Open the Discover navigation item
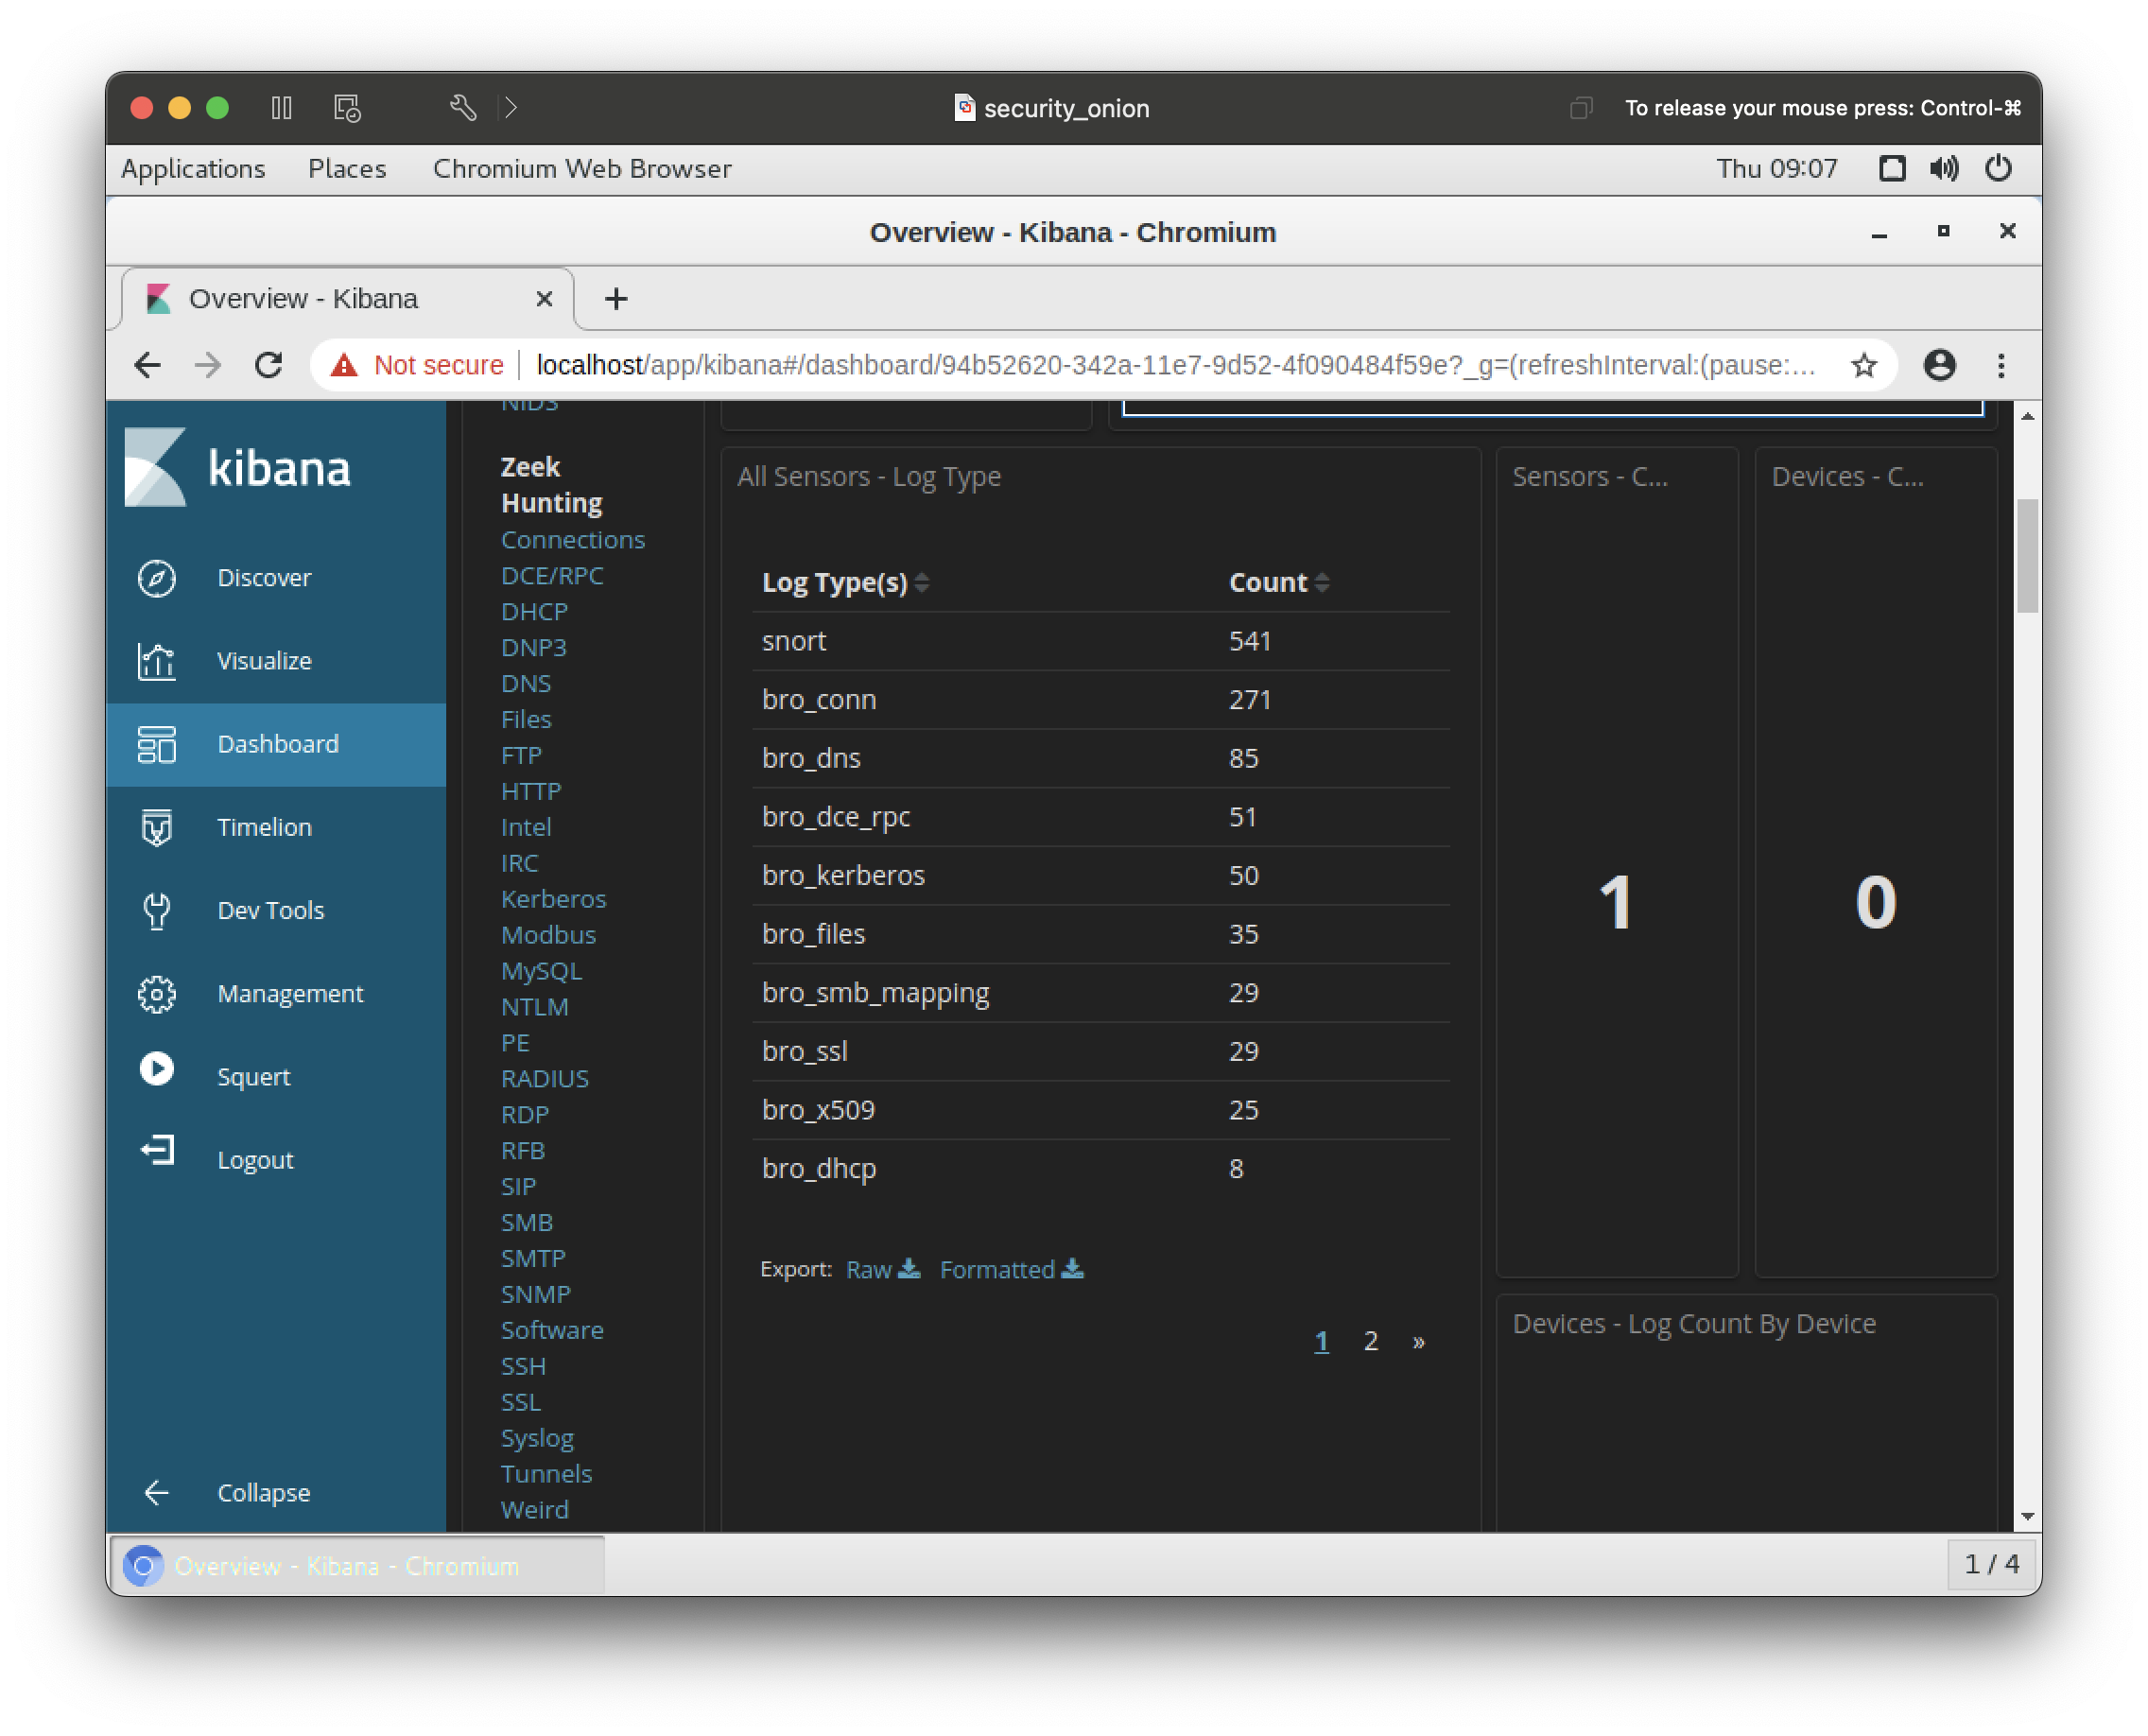2148x1736 pixels. [277, 578]
